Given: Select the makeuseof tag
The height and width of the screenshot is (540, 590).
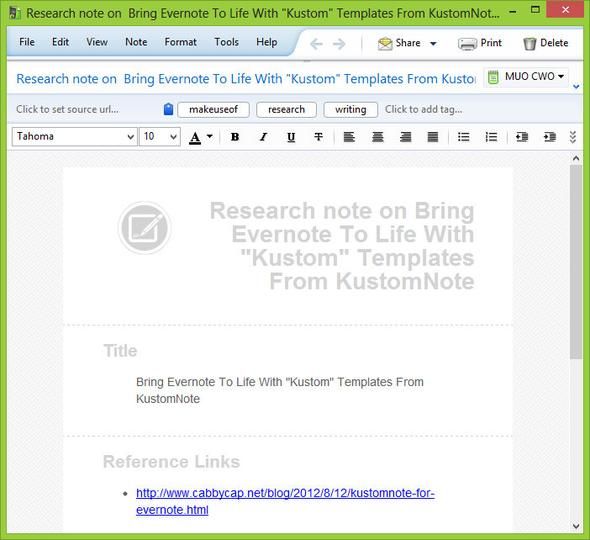Looking at the screenshot, I should pyautogui.click(x=213, y=110).
